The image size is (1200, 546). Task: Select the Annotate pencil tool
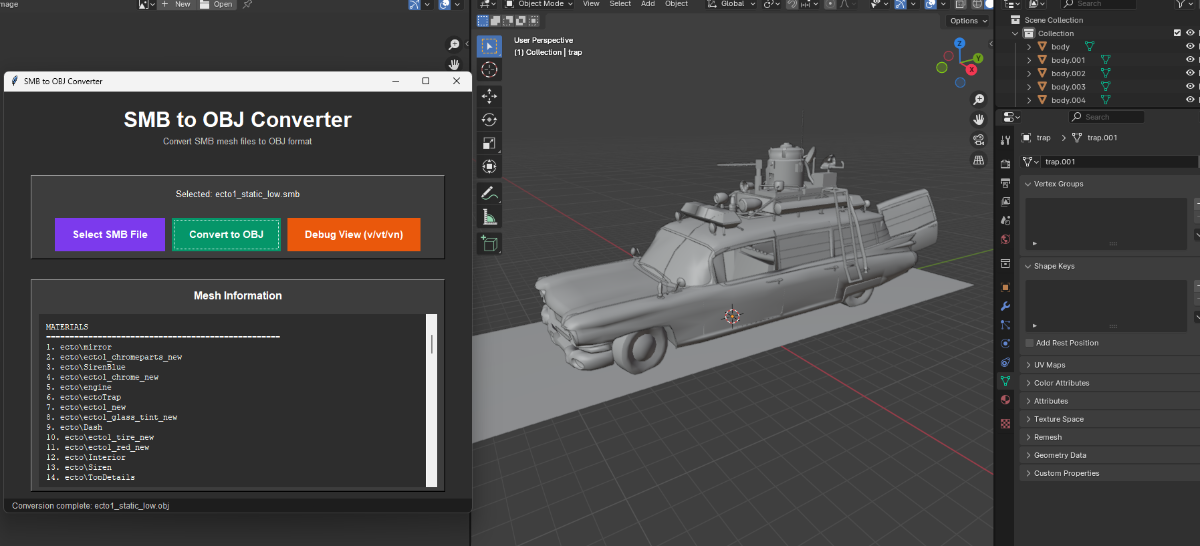[x=489, y=192]
